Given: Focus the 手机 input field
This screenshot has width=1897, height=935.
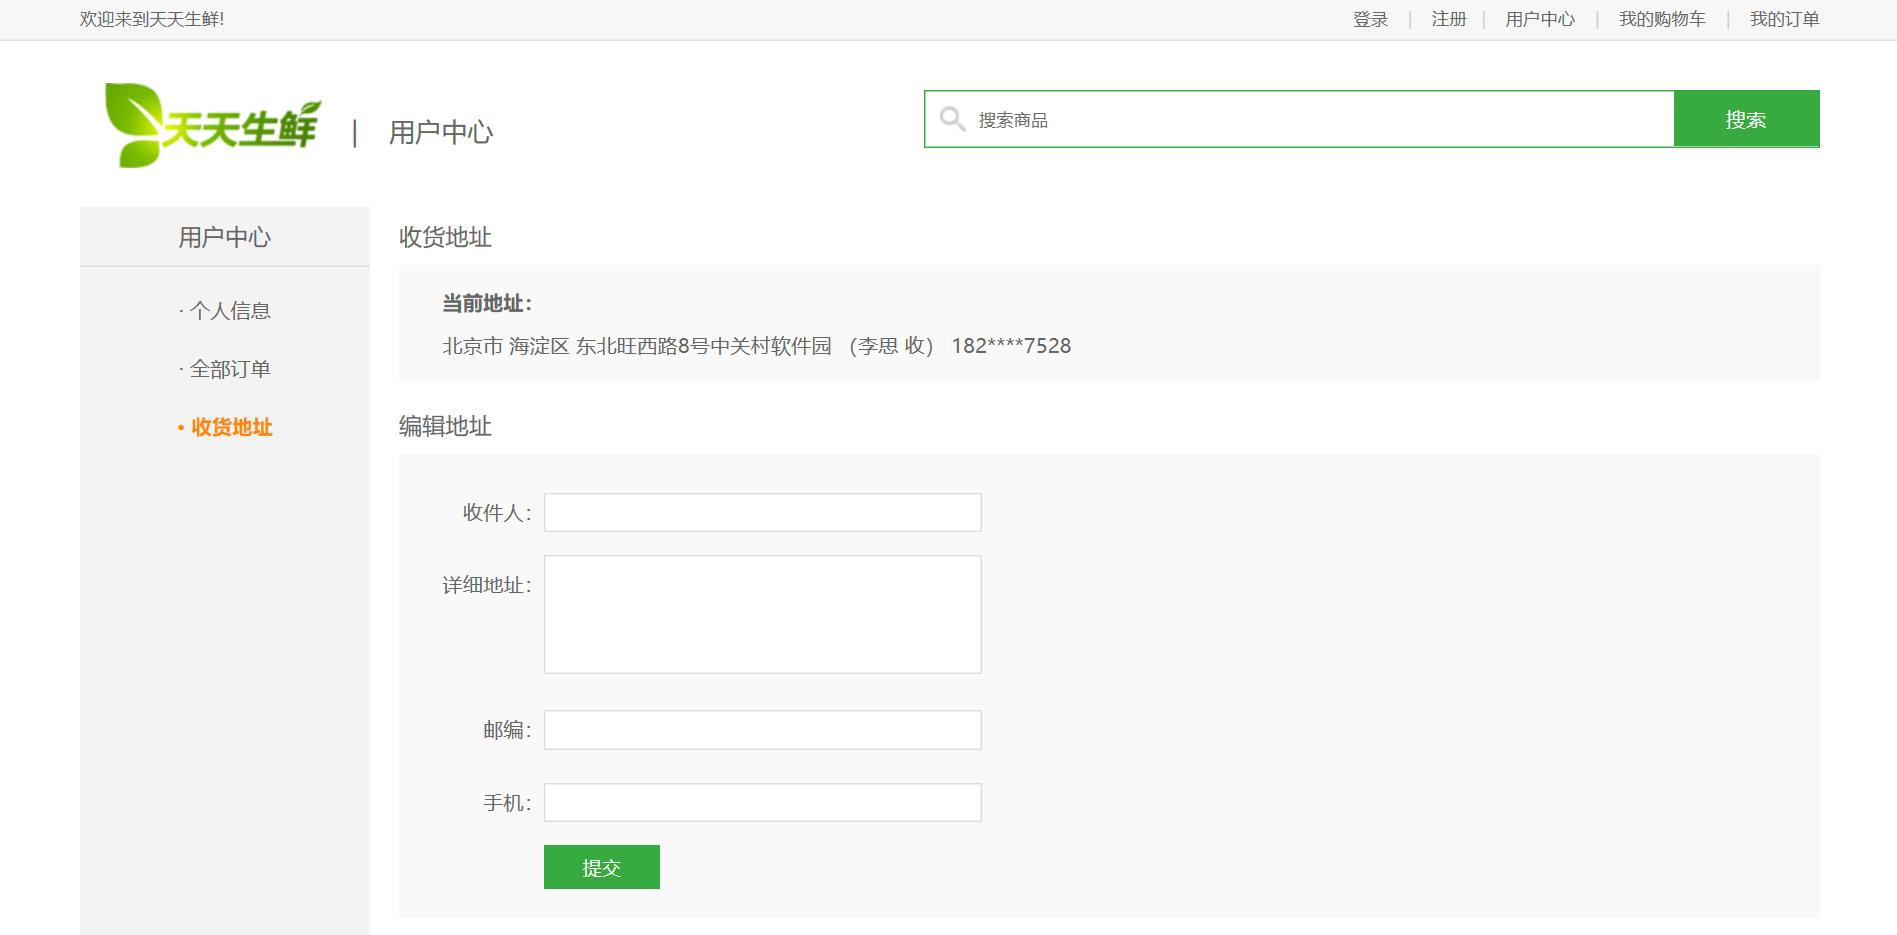Looking at the screenshot, I should tap(762, 802).
